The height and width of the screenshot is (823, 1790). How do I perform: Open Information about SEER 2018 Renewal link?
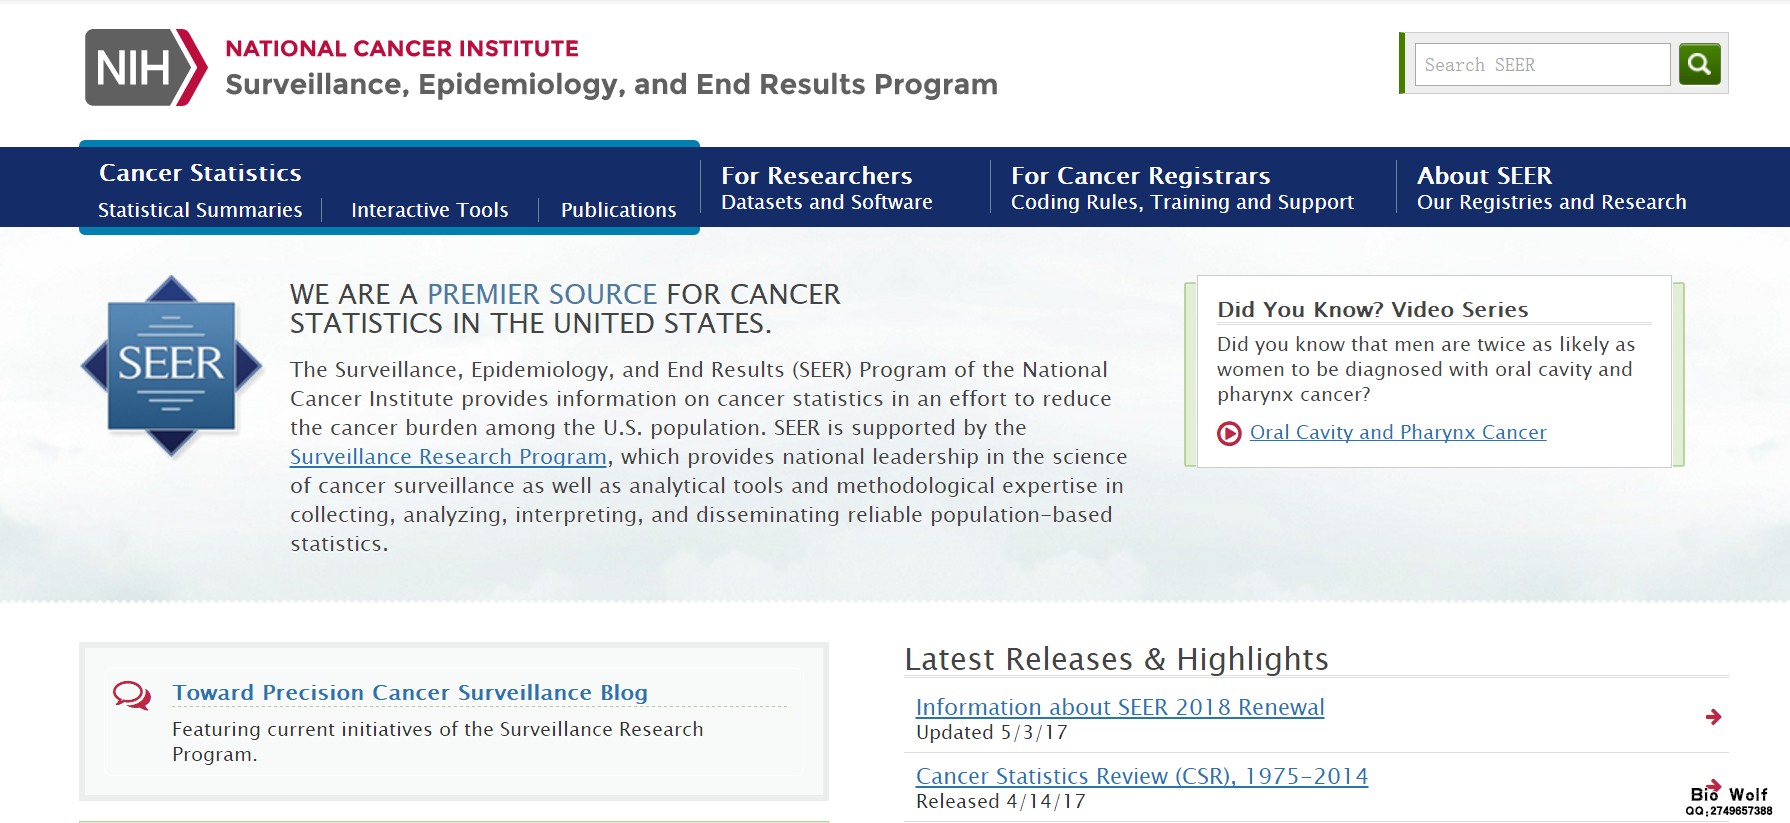point(1120,707)
